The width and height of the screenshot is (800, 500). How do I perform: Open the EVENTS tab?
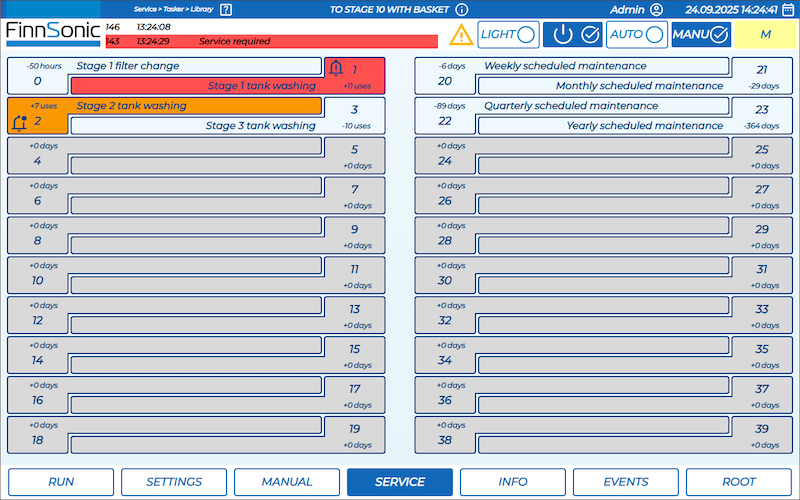(625, 482)
